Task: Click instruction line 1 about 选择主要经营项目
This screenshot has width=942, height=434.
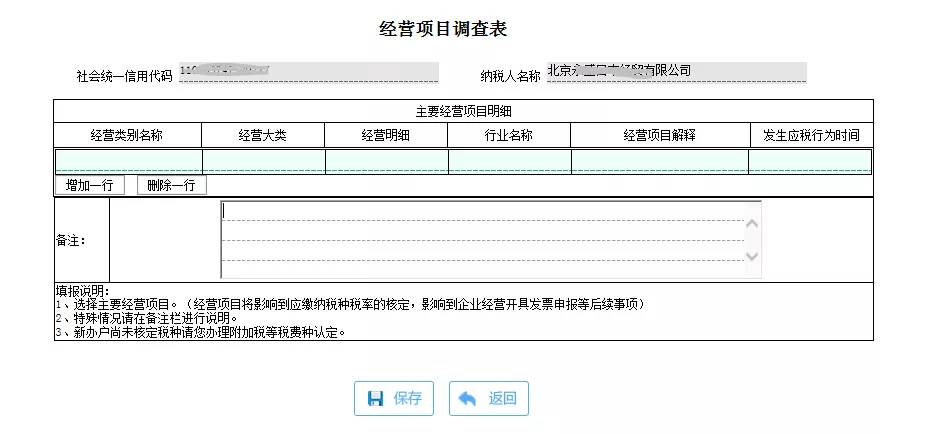Action: pos(352,305)
